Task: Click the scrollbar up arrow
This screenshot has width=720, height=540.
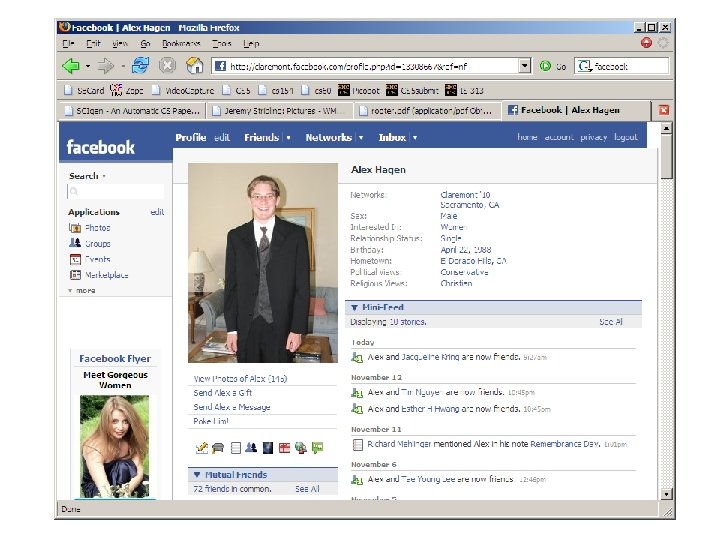Action: 667,128
